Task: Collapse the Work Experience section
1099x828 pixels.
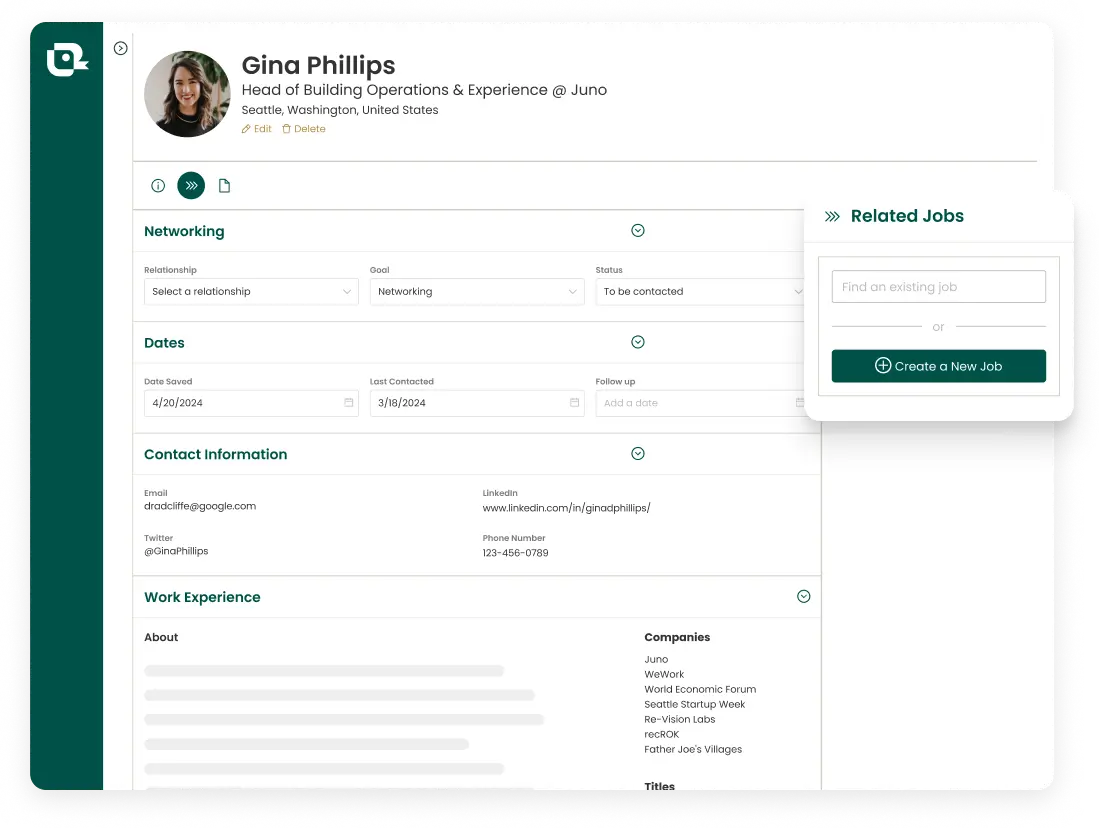Action: (803, 596)
